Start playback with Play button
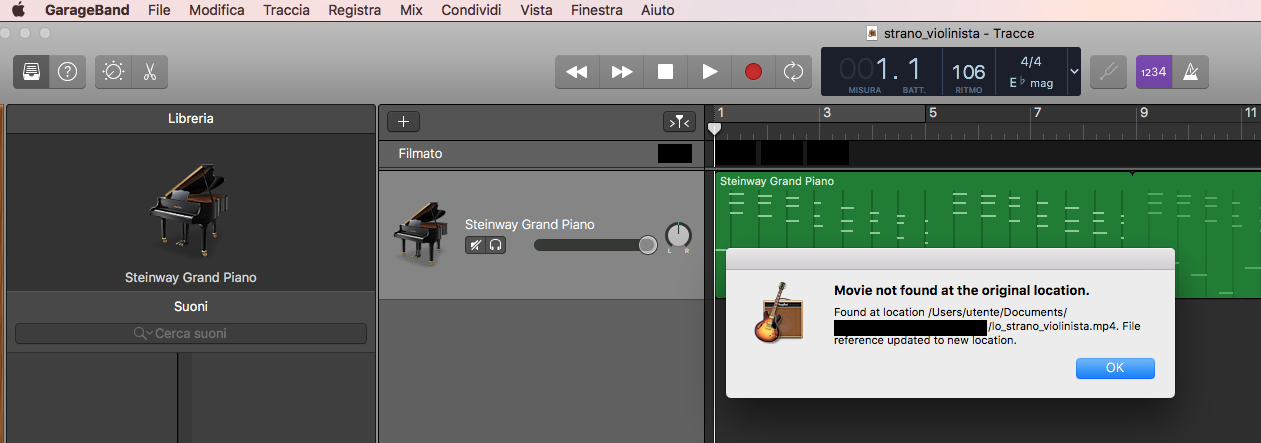The width and height of the screenshot is (1261, 443). pos(709,72)
